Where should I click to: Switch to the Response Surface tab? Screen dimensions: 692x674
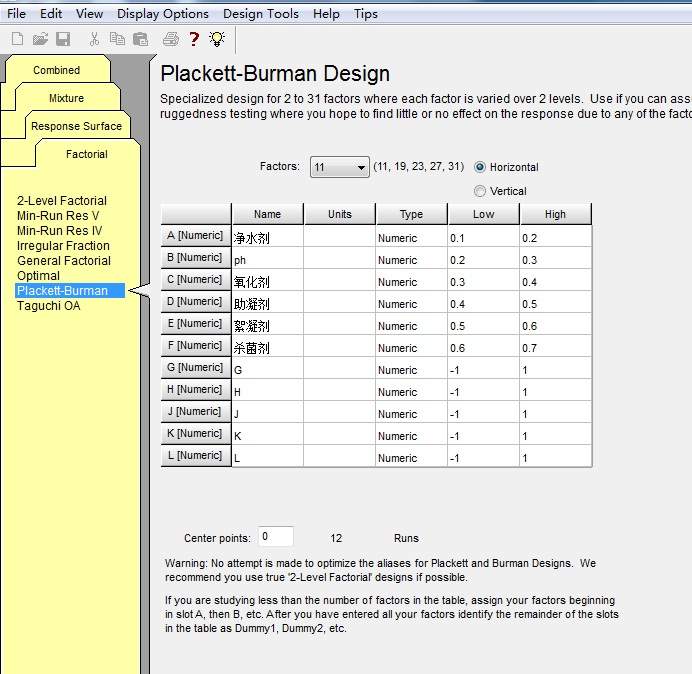tap(76, 126)
